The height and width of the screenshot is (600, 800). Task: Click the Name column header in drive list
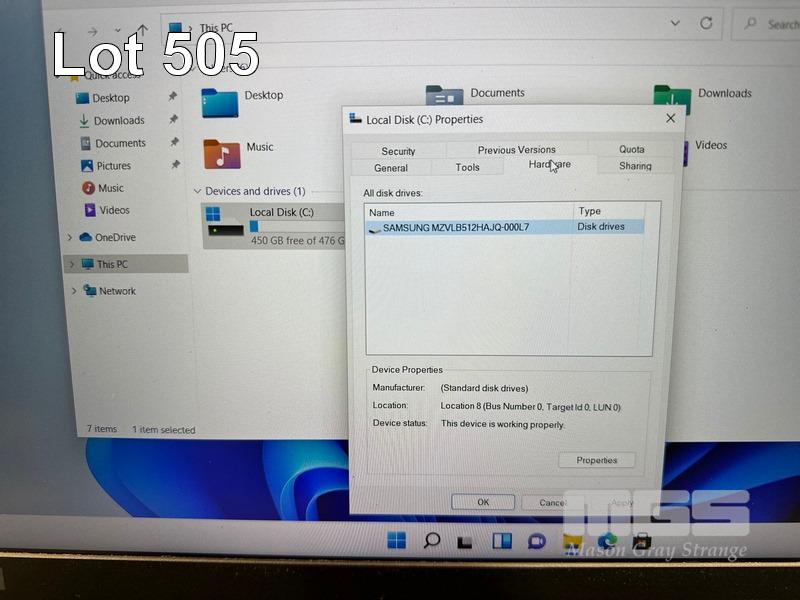pyautogui.click(x=382, y=212)
